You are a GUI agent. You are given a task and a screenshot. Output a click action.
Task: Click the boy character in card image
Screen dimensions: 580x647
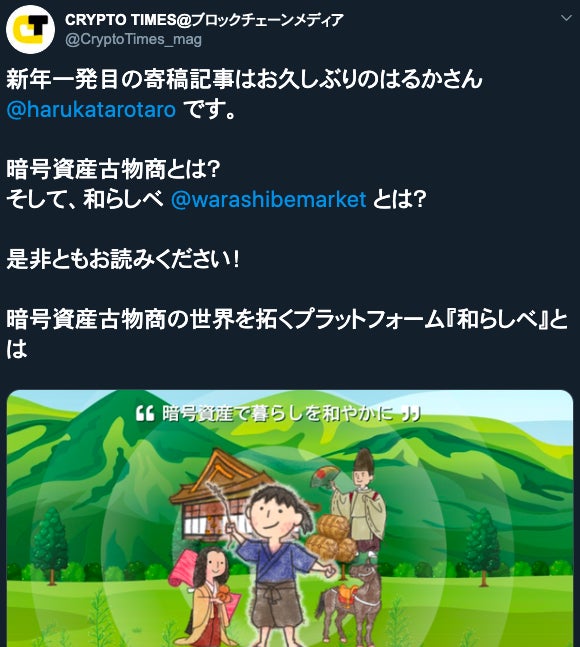(x=275, y=567)
